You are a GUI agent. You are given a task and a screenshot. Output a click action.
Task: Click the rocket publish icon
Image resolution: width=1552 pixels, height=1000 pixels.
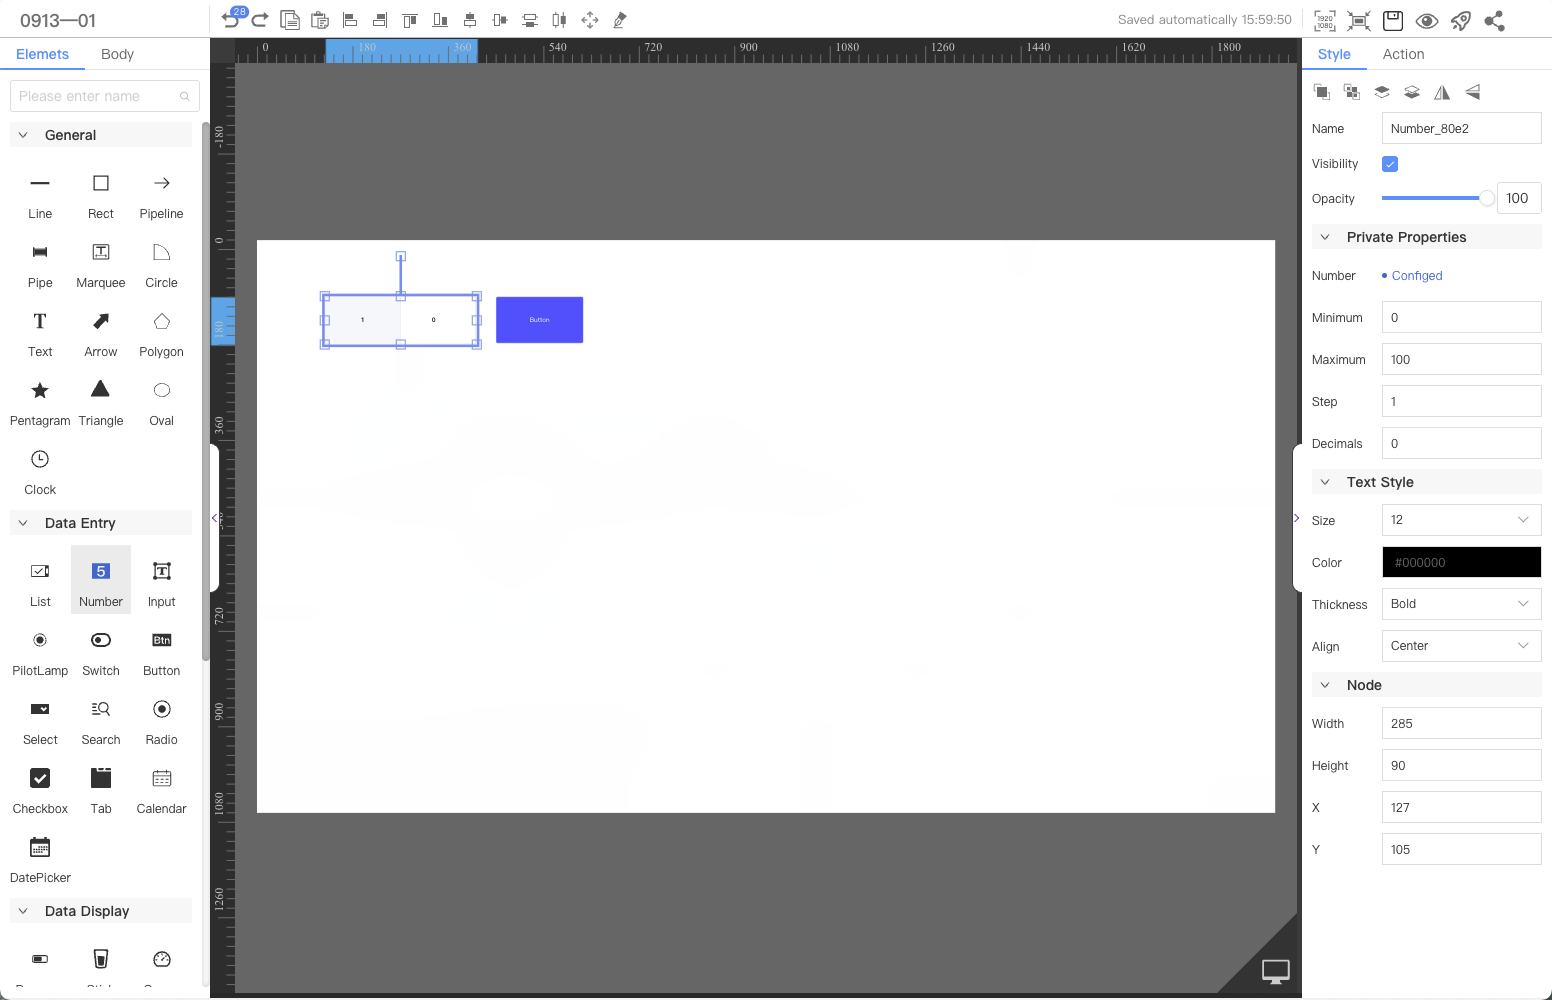pyautogui.click(x=1461, y=20)
